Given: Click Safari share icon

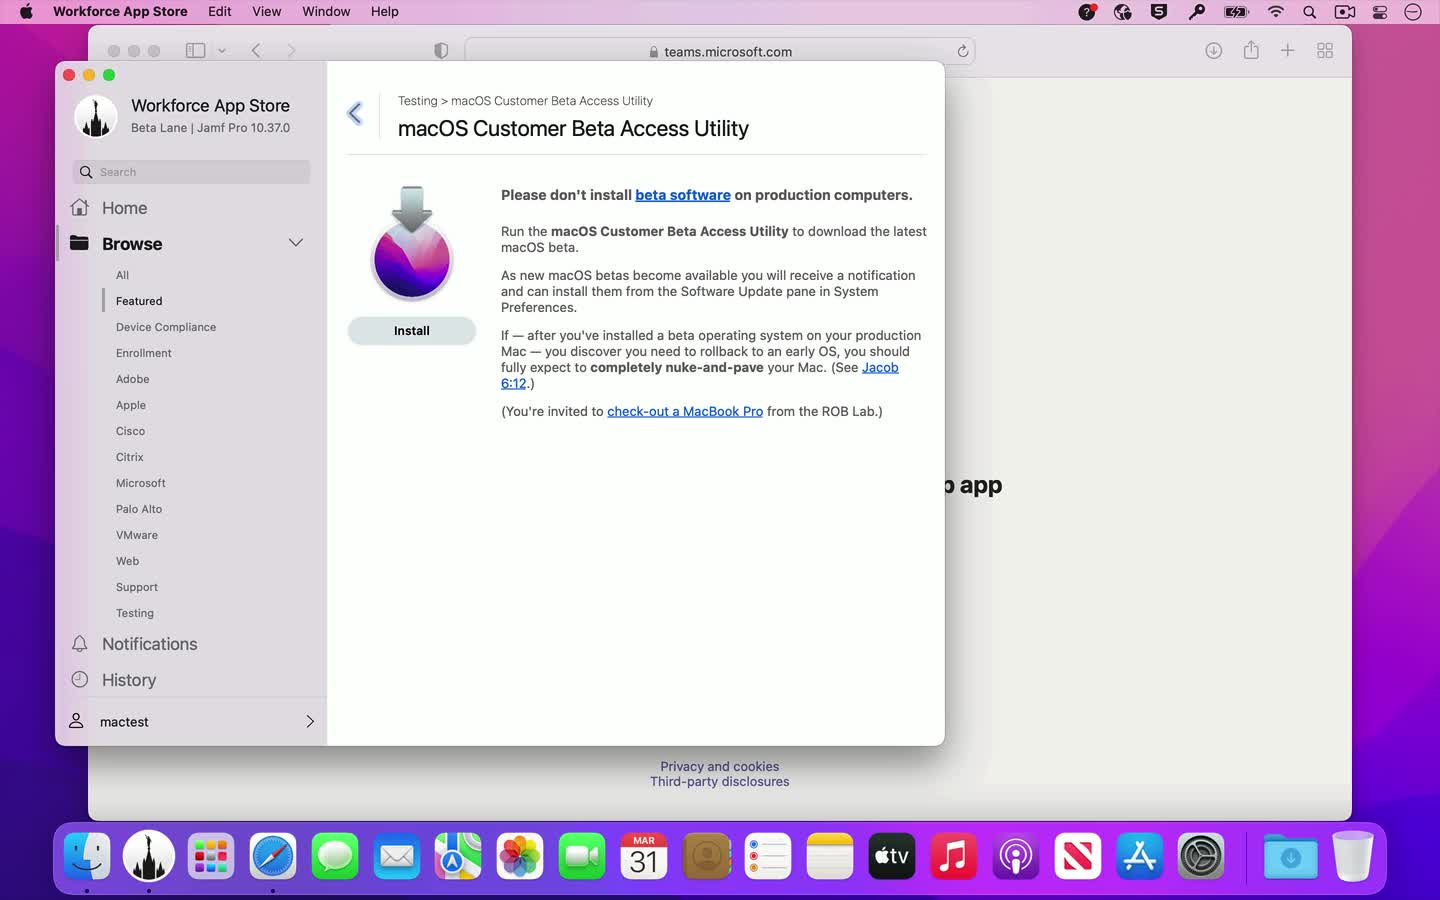Looking at the screenshot, I should pos(1251,50).
